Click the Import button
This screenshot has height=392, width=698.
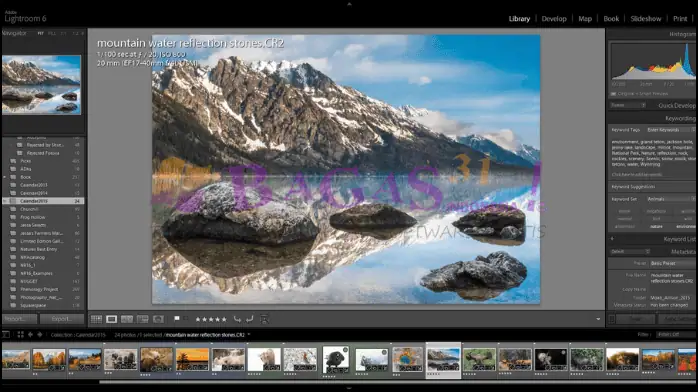coord(20,319)
